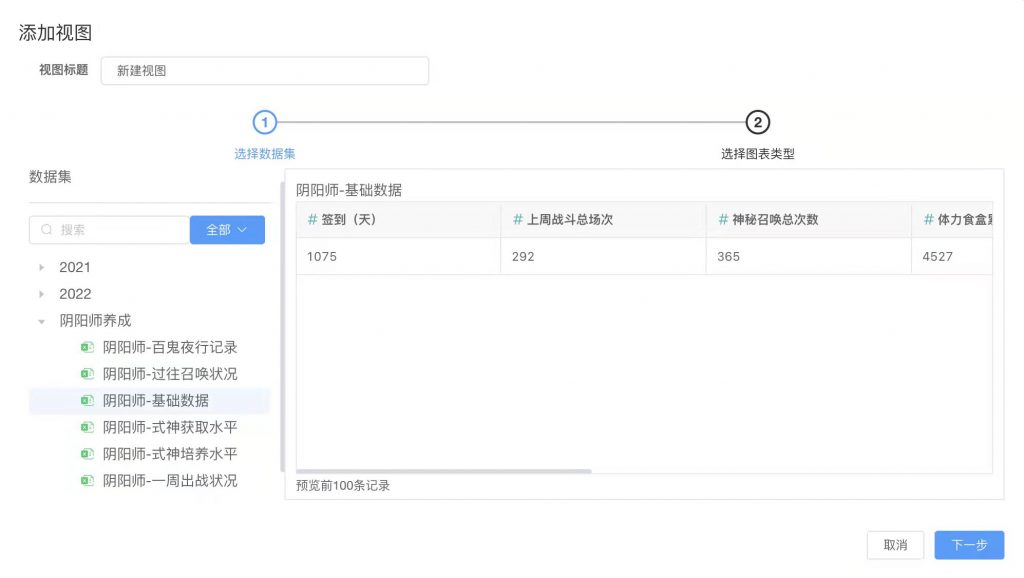
Task: Click the 预览前100条记录 note
Action: [x=343, y=486]
